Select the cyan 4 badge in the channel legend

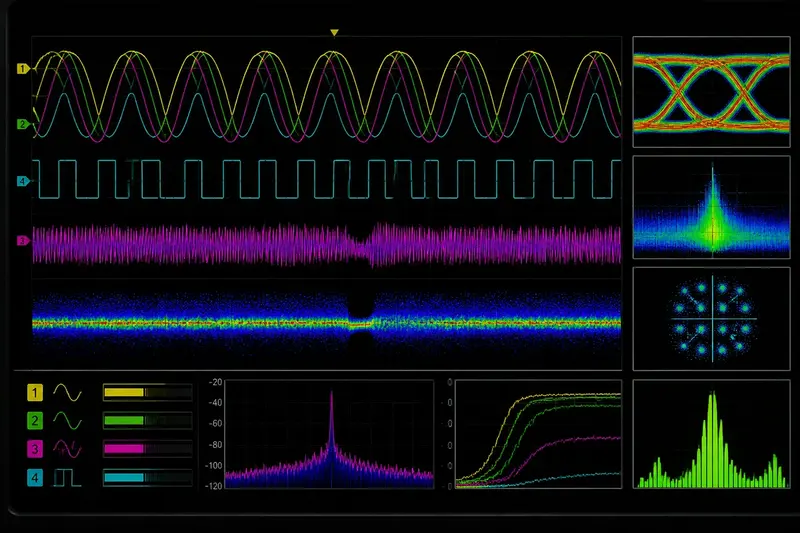point(35,478)
